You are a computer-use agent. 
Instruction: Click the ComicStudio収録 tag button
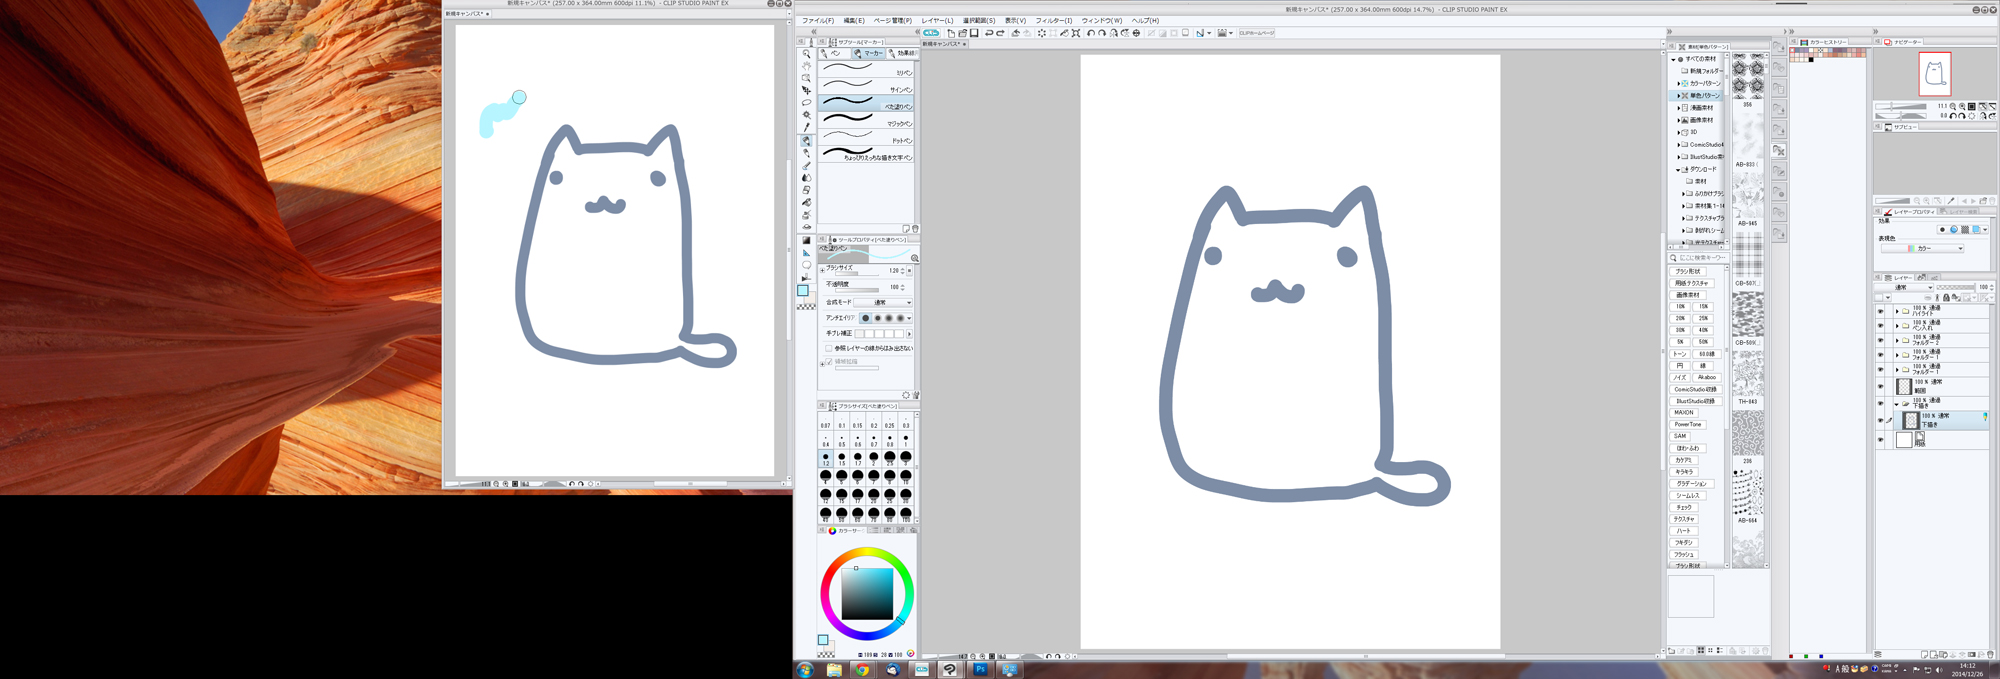(x=1695, y=389)
